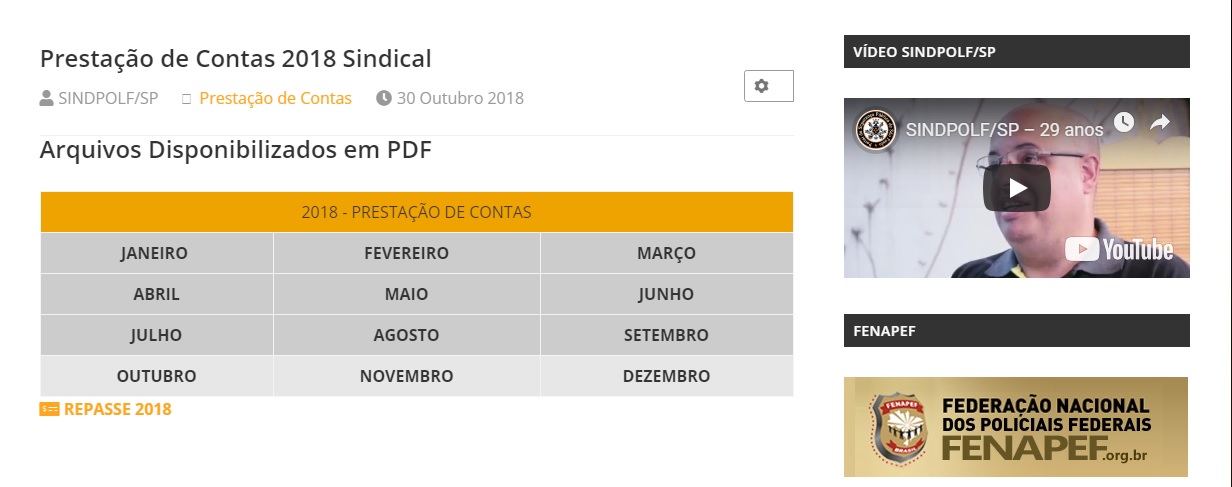Click the Watch Later clock icon
The width and height of the screenshot is (1232, 487).
pyautogui.click(x=1124, y=122)
